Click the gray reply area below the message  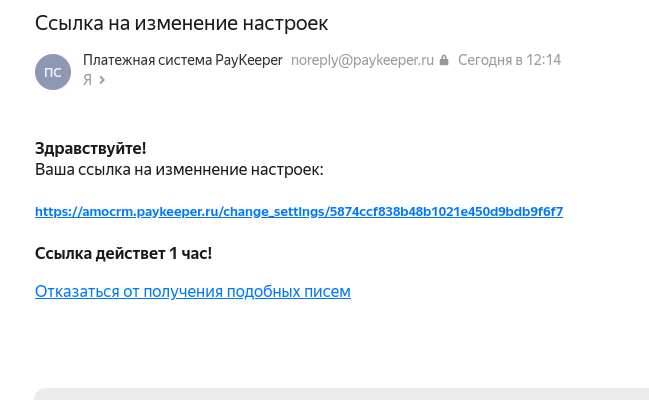coord(340,394)
